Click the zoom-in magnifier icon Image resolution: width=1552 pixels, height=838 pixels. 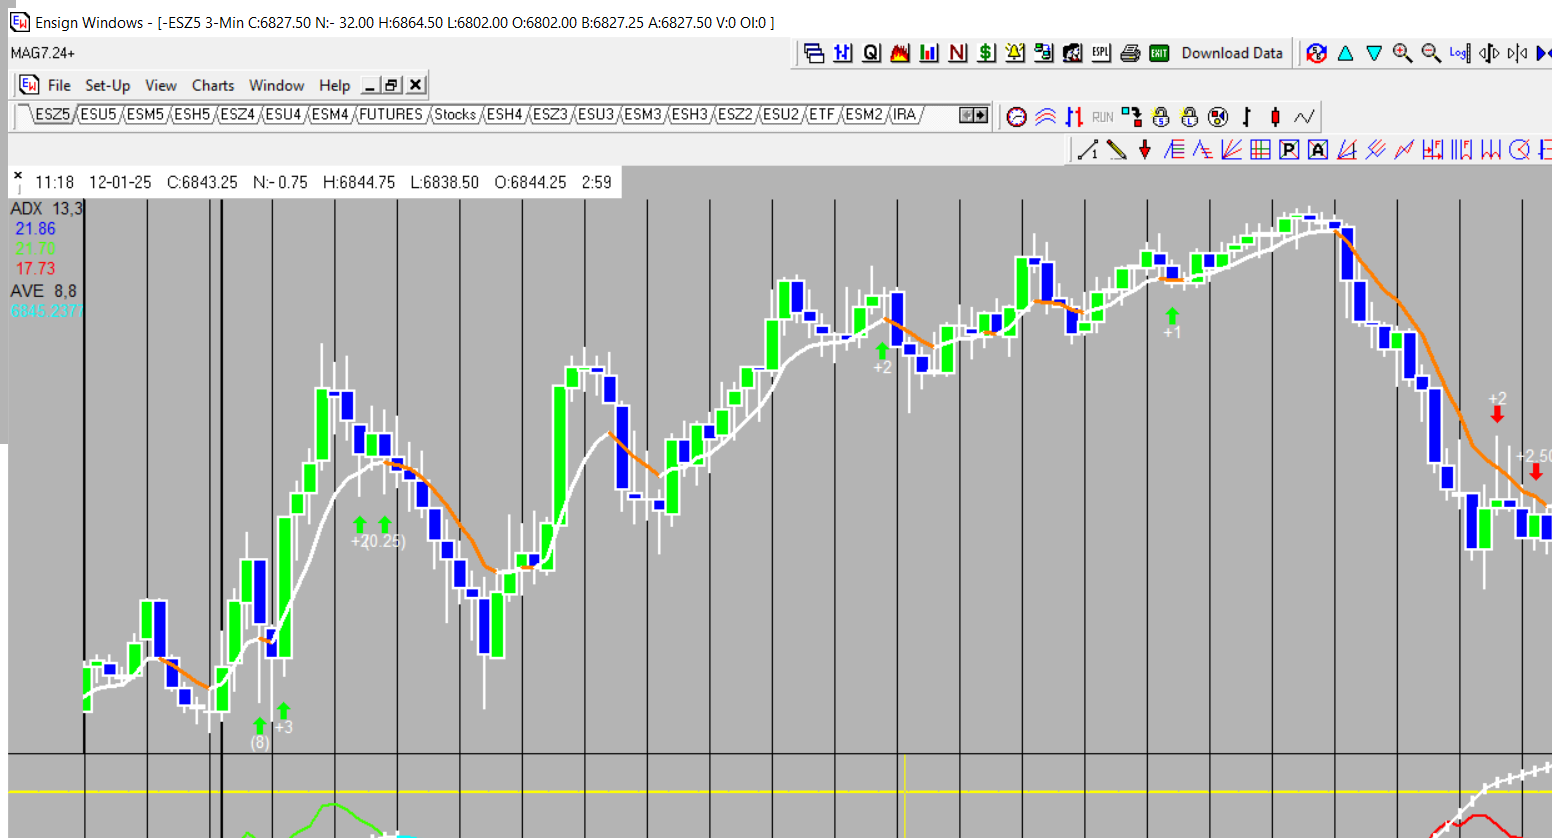click(x=1402, y=54)
